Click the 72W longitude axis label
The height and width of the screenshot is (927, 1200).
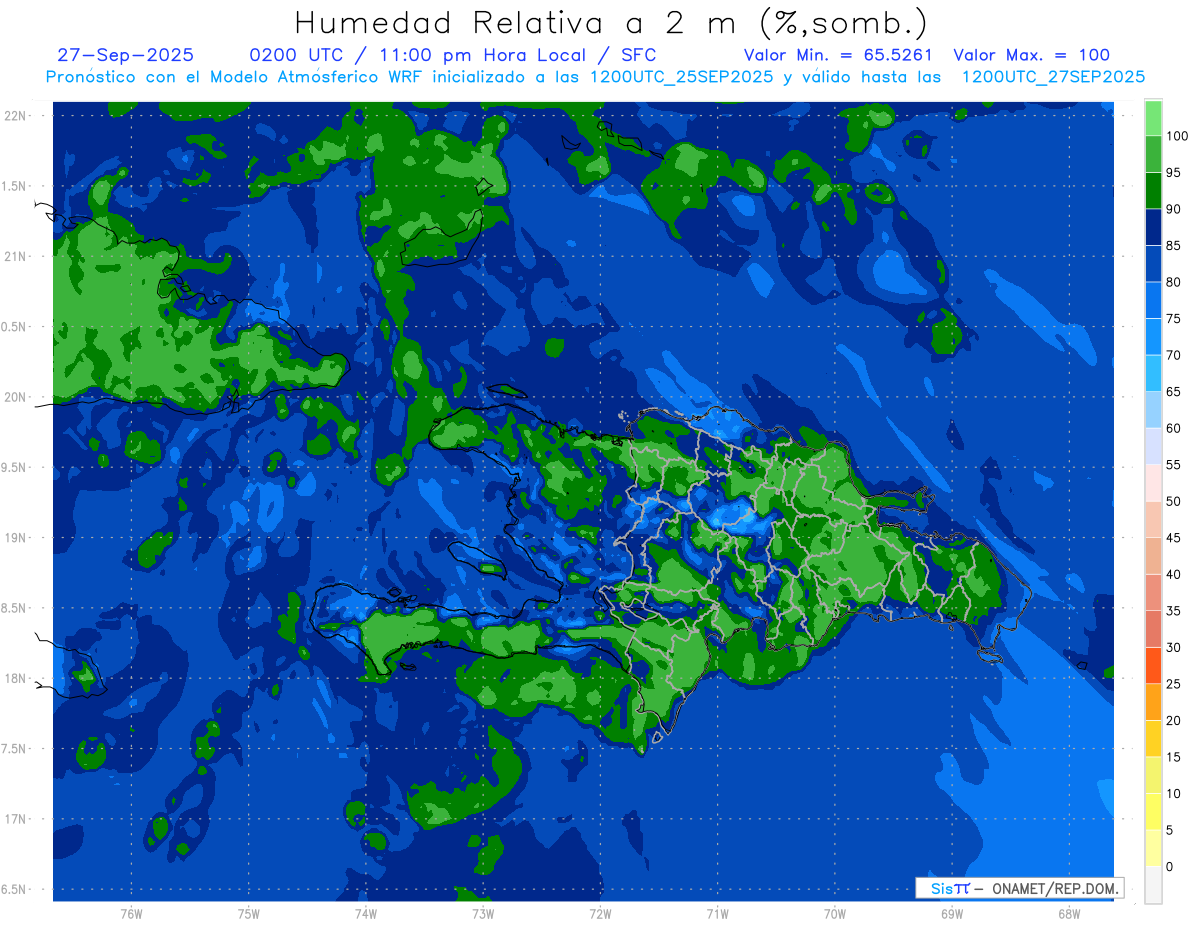pos(600,913)
